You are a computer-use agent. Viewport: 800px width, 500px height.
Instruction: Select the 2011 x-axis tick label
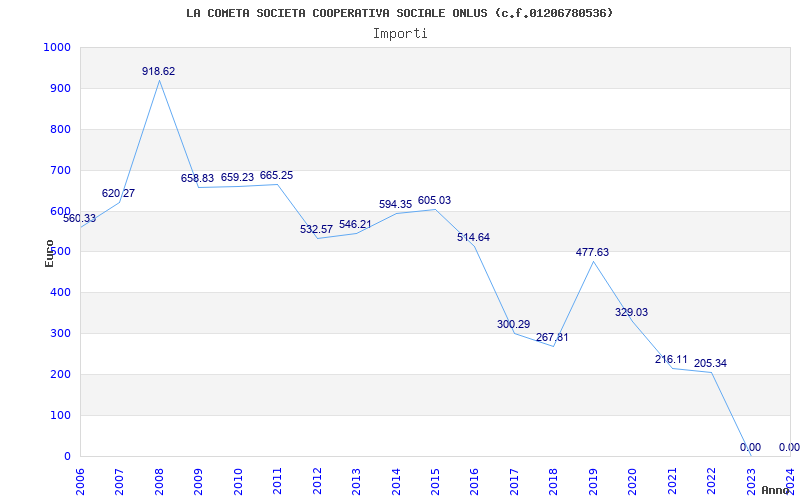pyautogui.click(x=278, y=482)
